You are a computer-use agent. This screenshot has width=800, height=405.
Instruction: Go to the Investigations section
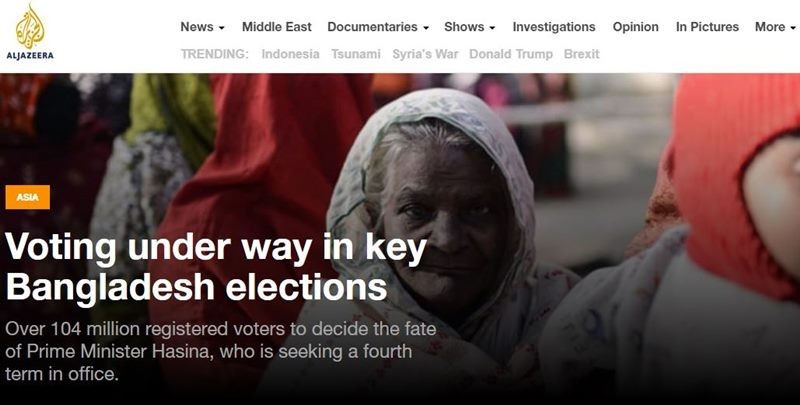pyautogui.click(x=554, y=27)
